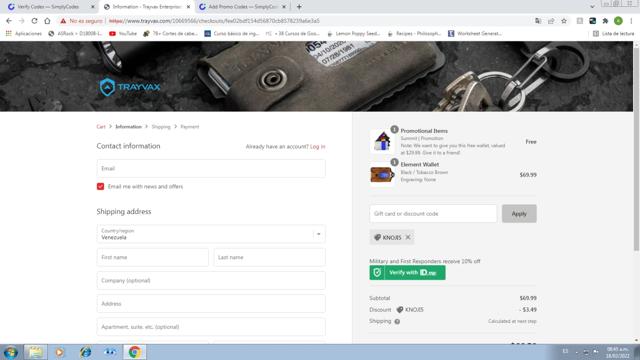This screenshot has width=640, height=360.
Task: Open the Lista de lectura reading list
Action: [613, 33]
